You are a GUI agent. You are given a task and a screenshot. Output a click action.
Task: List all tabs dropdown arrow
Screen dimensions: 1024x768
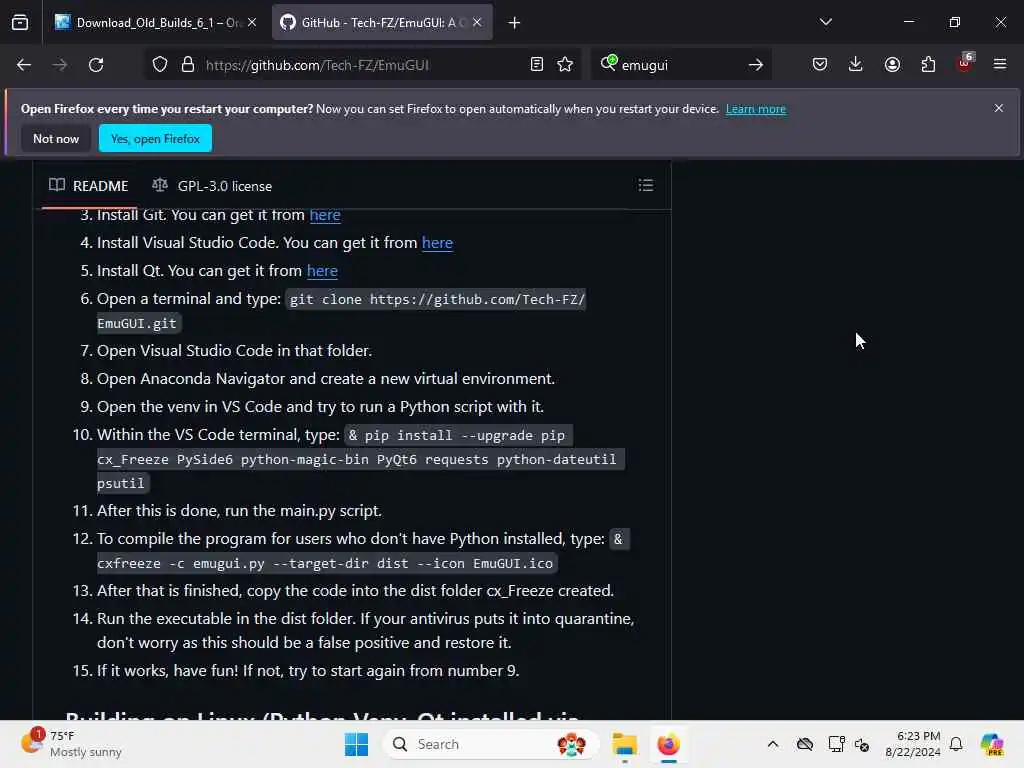coord(825,22)
